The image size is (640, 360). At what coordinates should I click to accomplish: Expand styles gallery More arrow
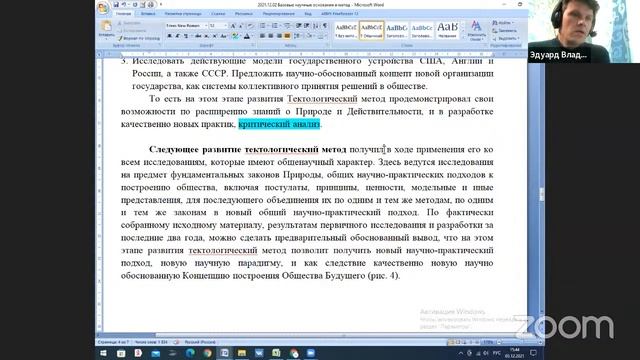463,37
